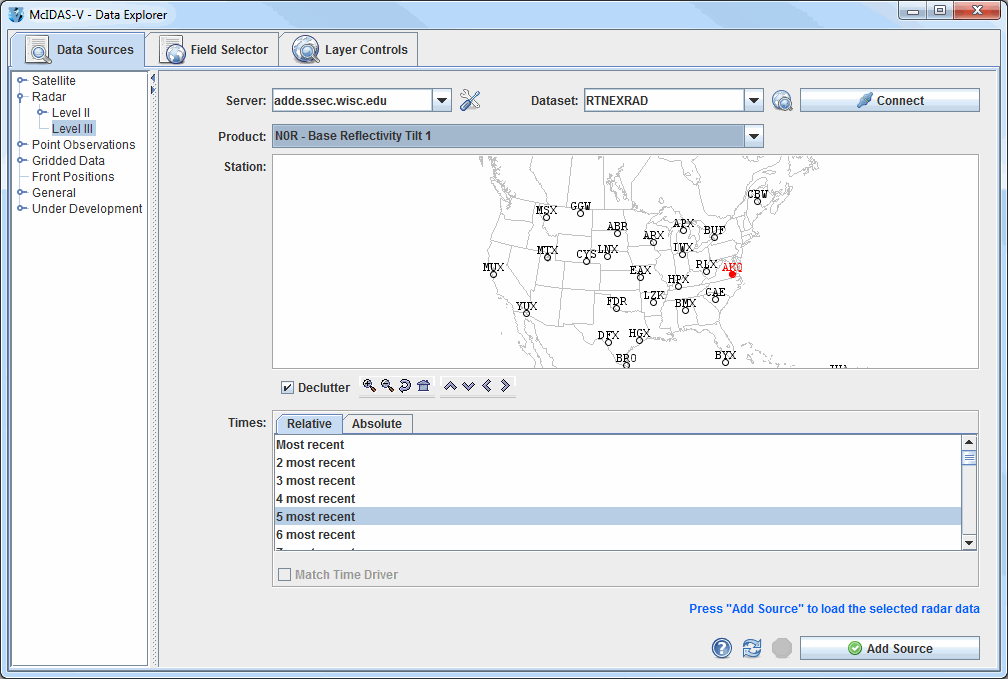Choose 3 most recent in the list
This screenshot has height=679, width=1008.
[x=618, y=480]
